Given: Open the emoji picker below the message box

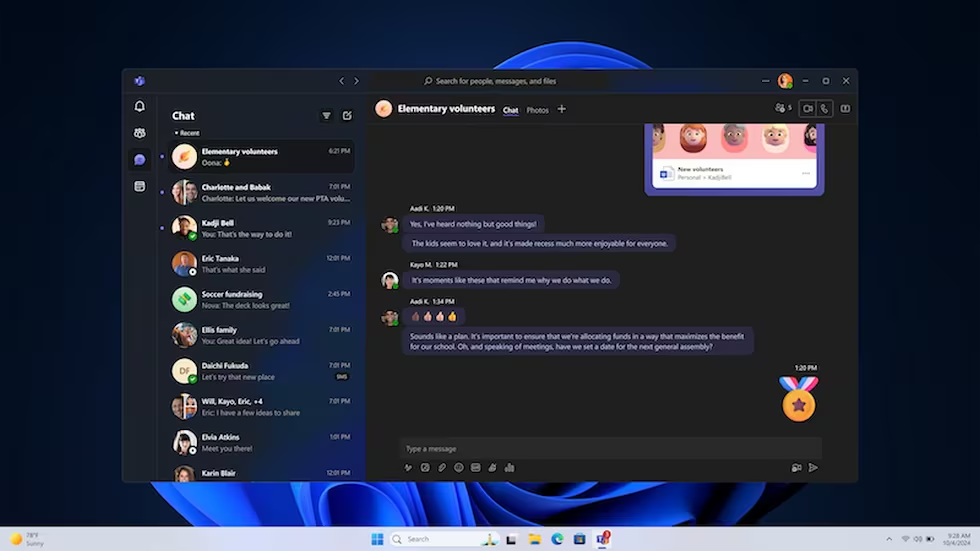Looking at the screenshot, I should click(x=459, y=468).
